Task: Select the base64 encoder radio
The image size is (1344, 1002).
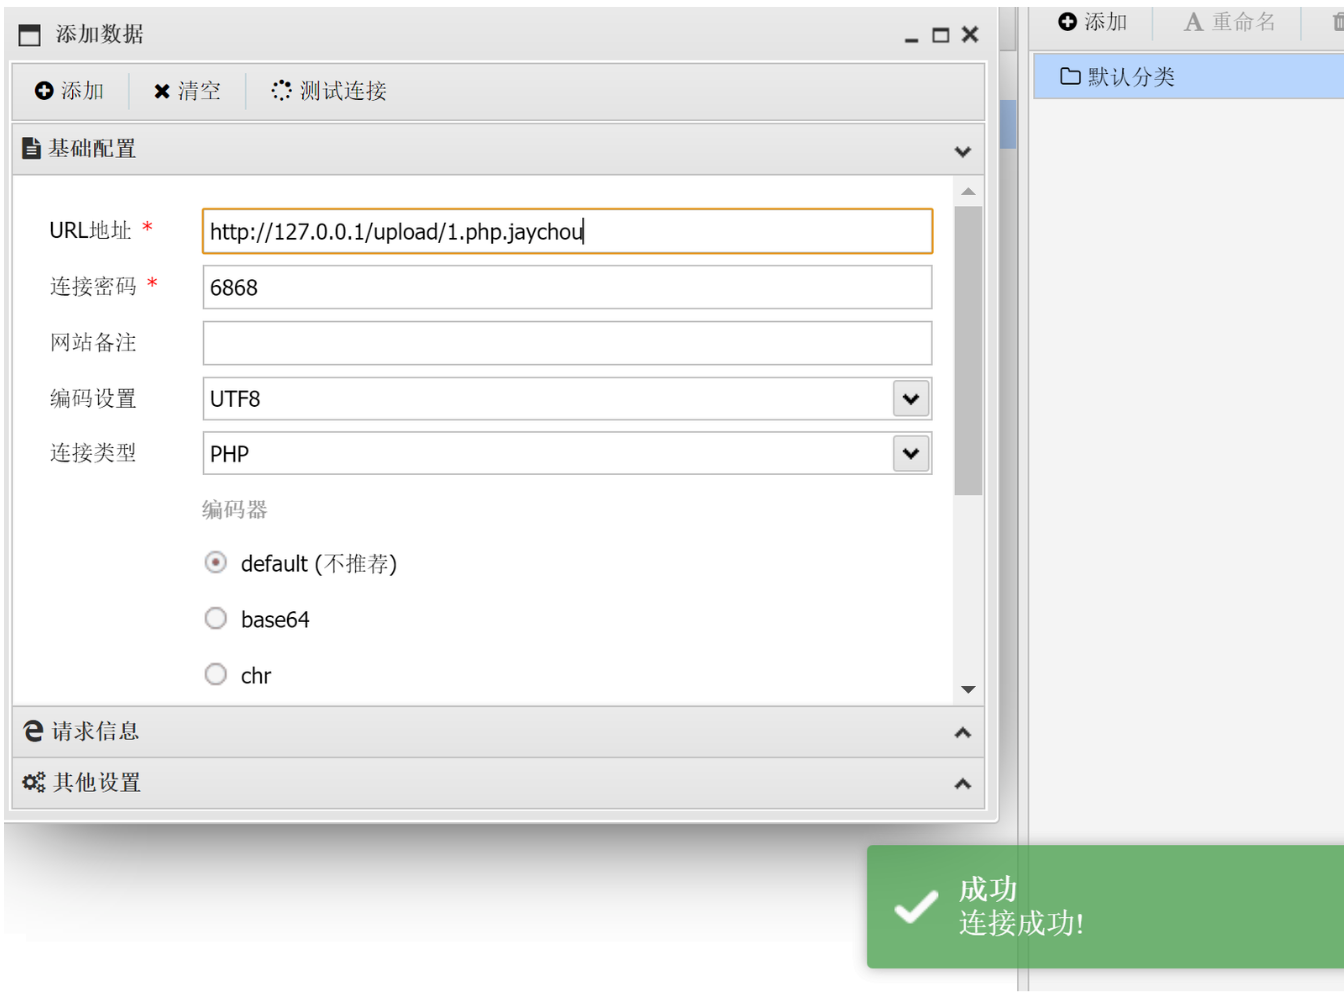Action: click(x=215, y=619)
